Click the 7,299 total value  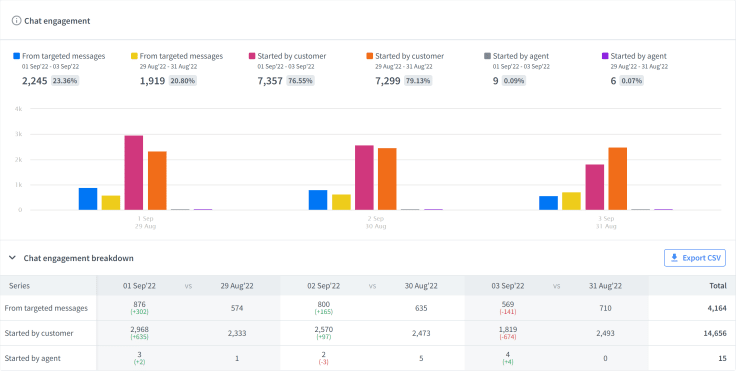tap(388, 81)
